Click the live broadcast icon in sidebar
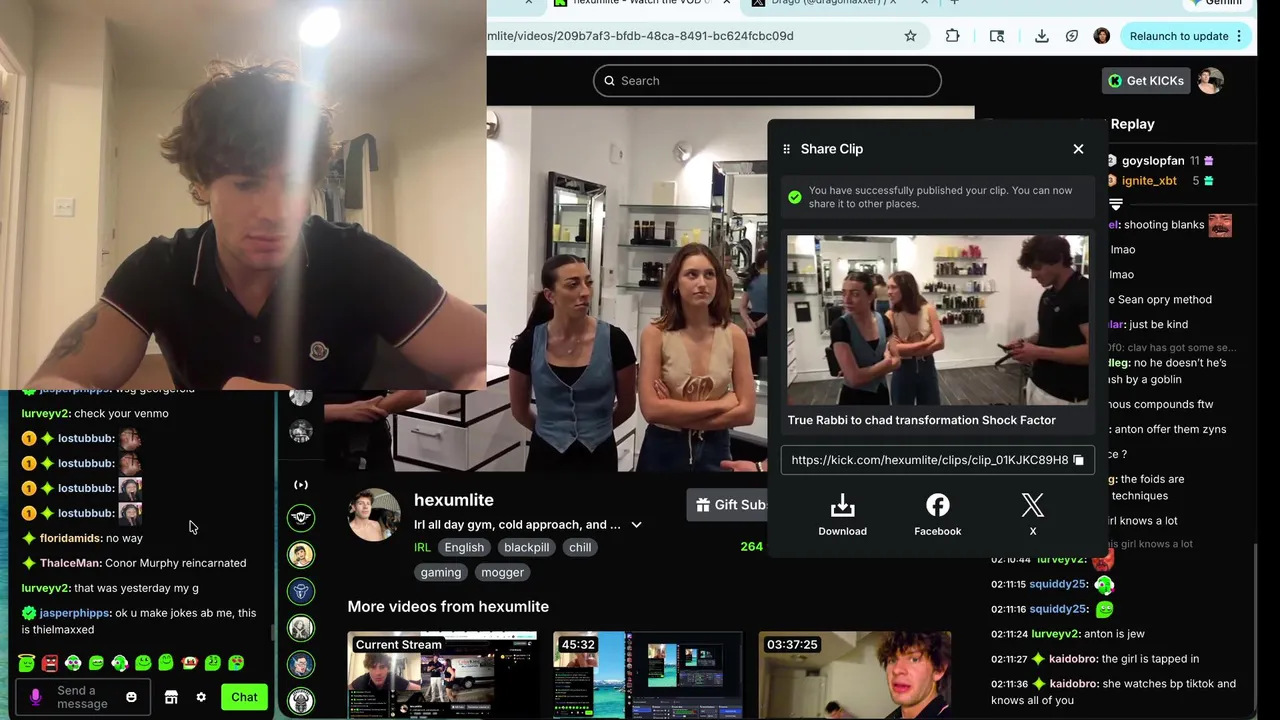The height and width of the screenshot is (720, 1280). pyautogui.click(x=301, y=485)
